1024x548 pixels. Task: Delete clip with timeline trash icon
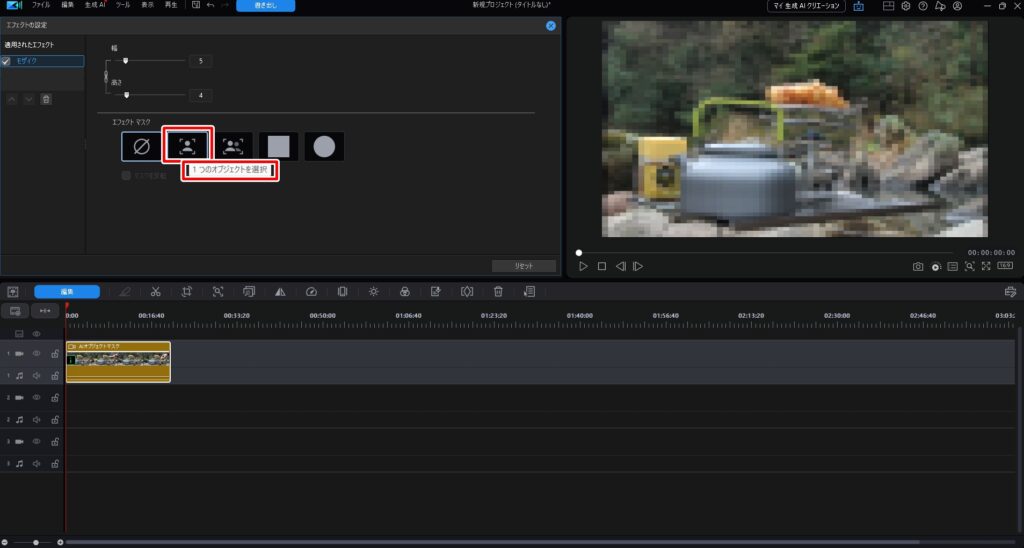pos(498,292)
